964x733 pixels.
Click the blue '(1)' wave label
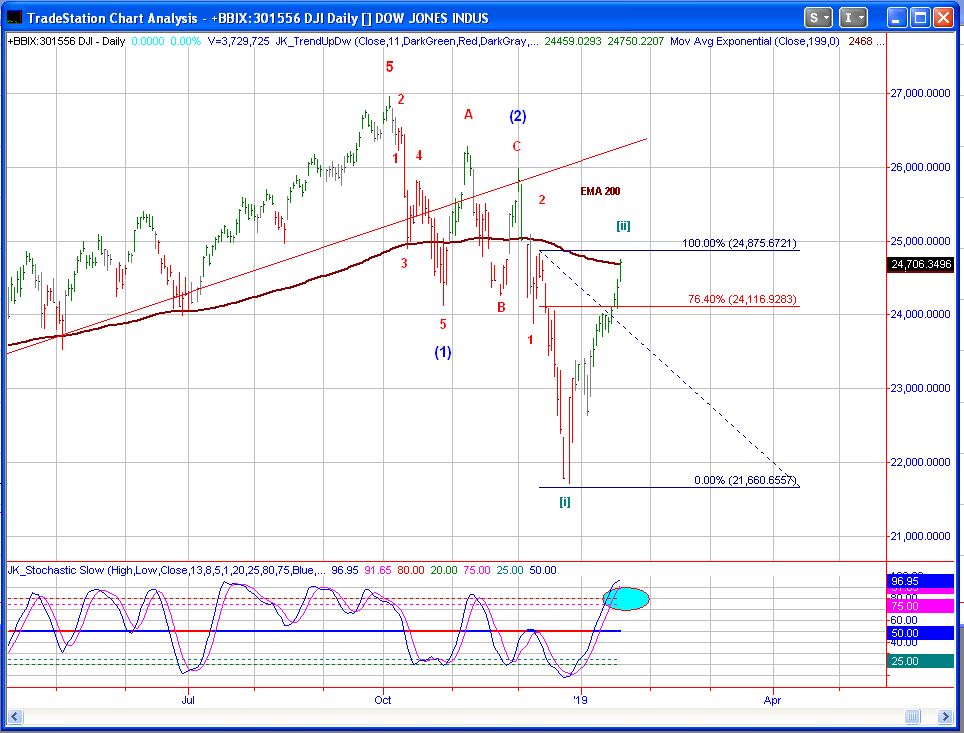pos(443,352)
